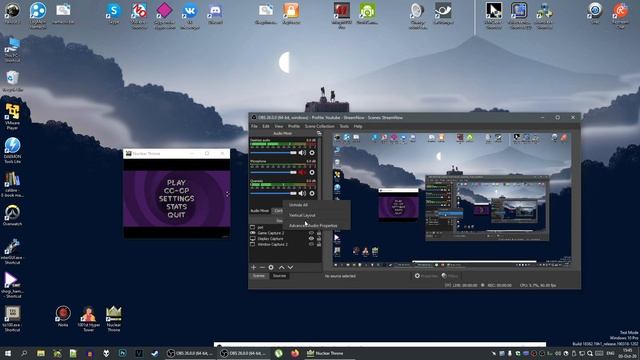Open gear for channel below Microphone
The image size is (640, 360).
click(x=312, y=193)
